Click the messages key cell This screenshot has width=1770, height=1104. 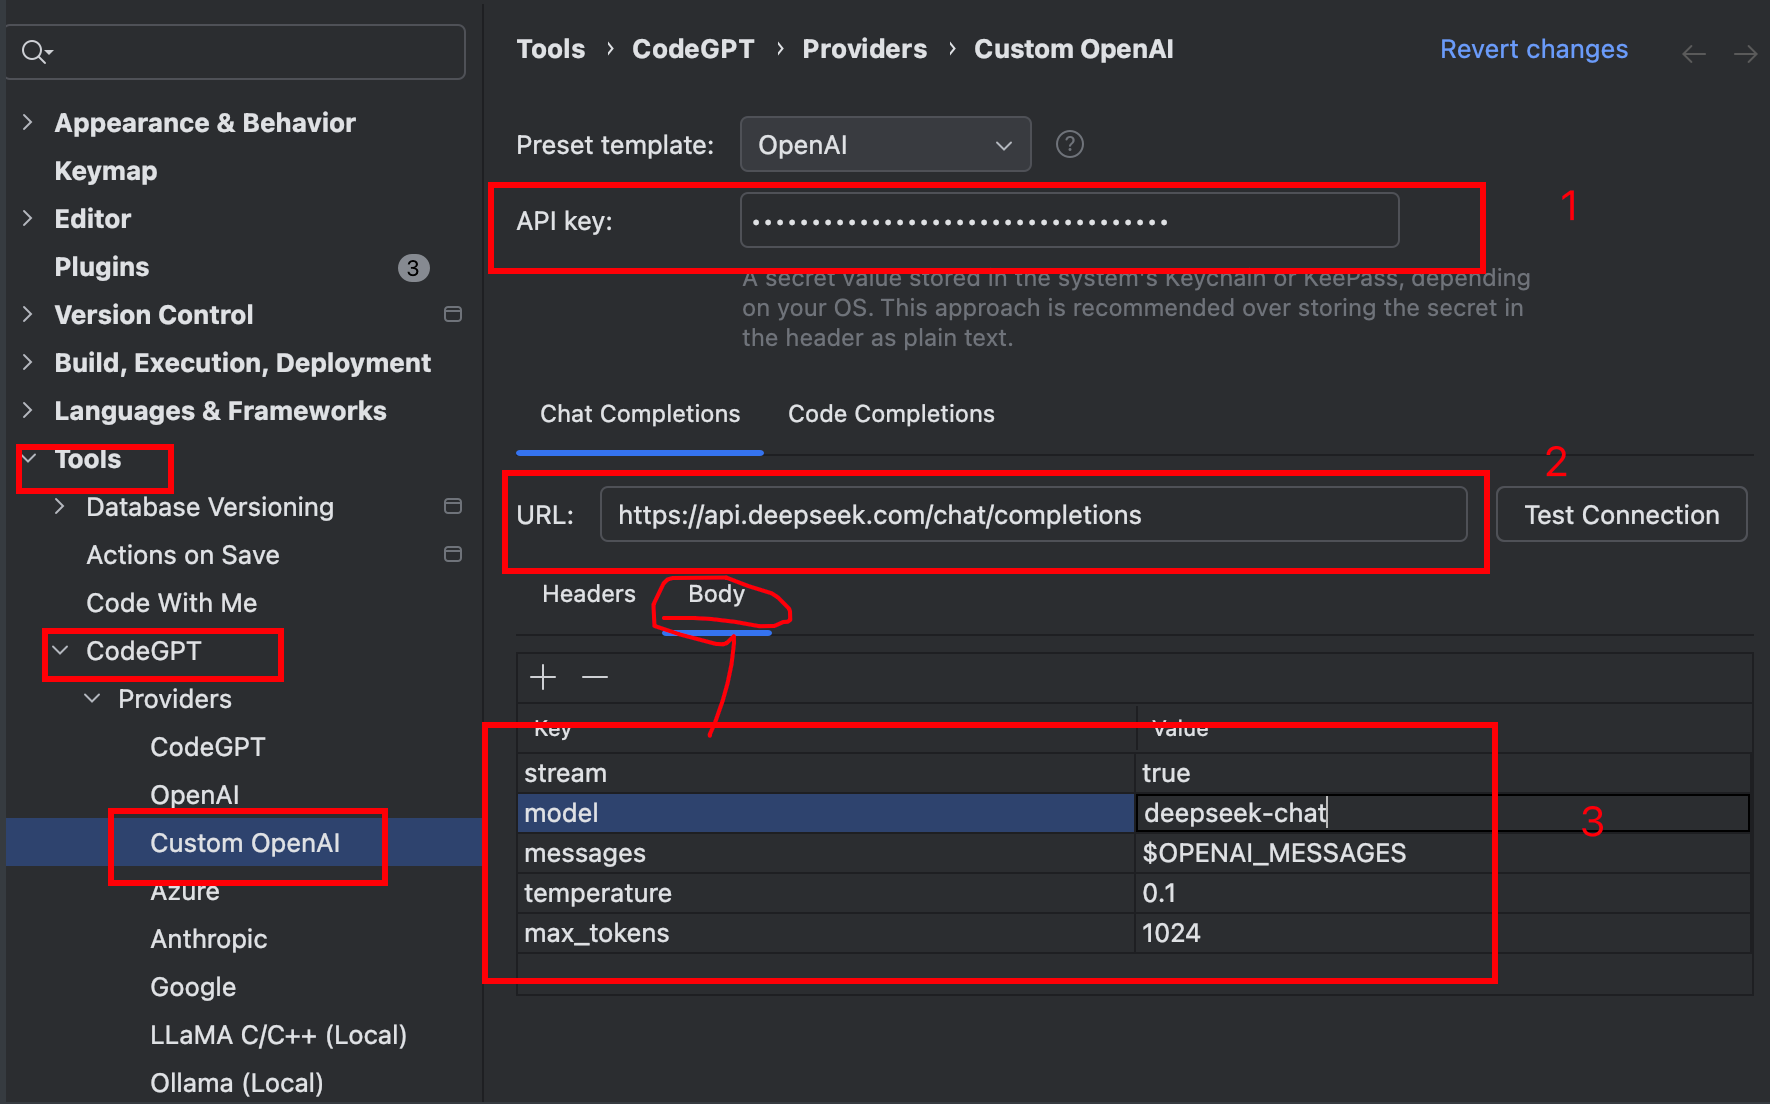click(x=826, y=853)
